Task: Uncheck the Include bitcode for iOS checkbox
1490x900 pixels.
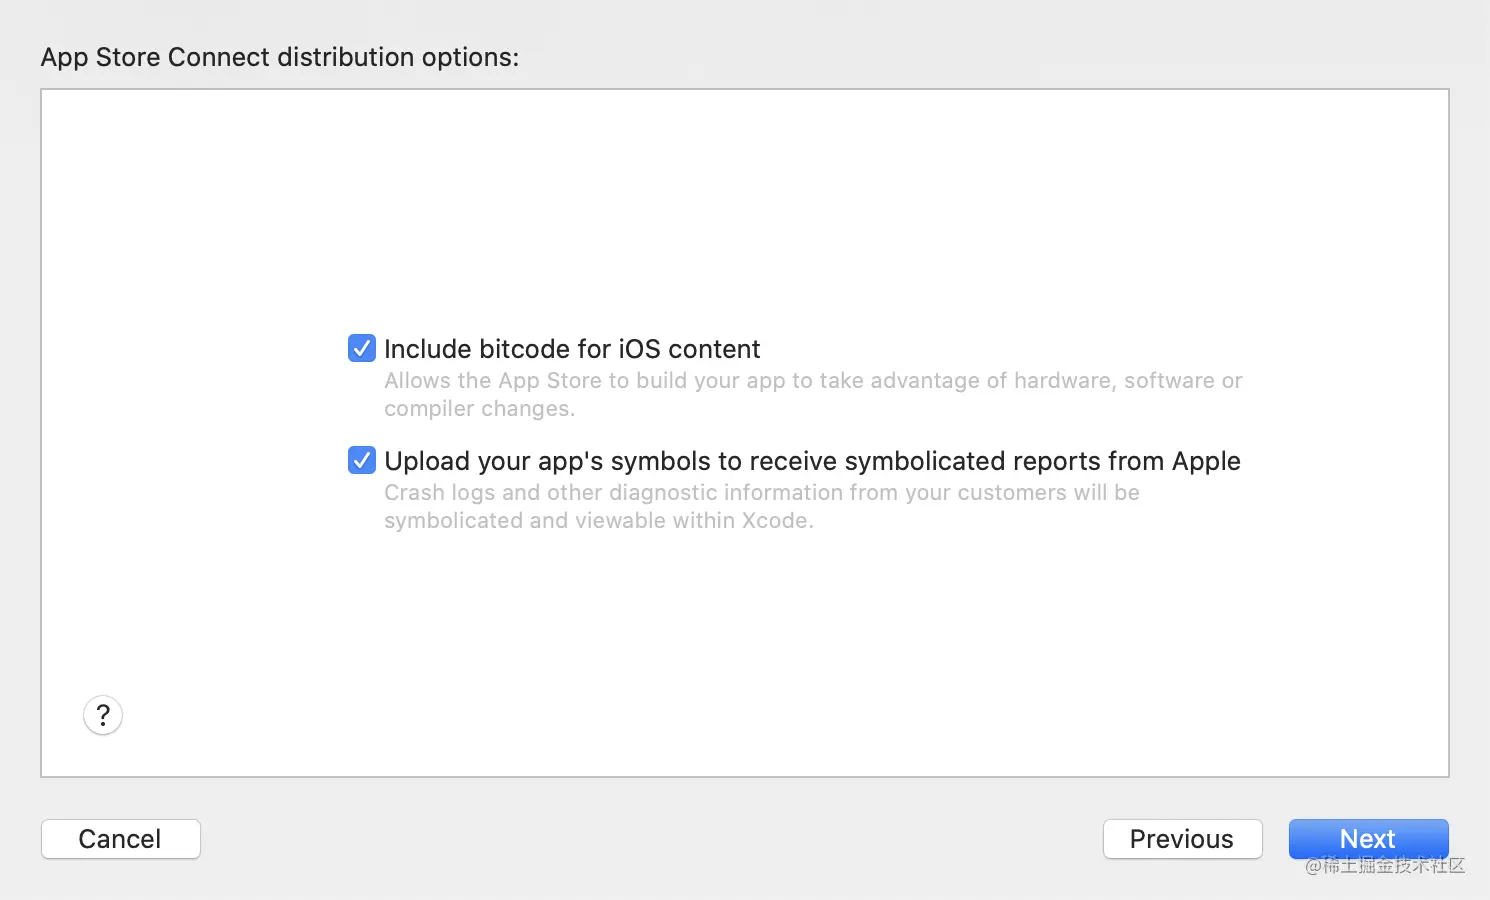Action: 362,348
